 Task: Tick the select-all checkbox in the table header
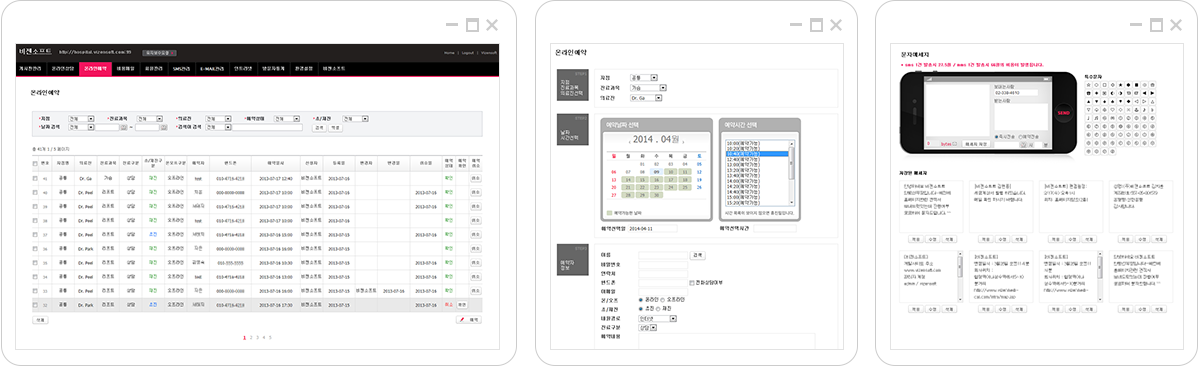36,162
